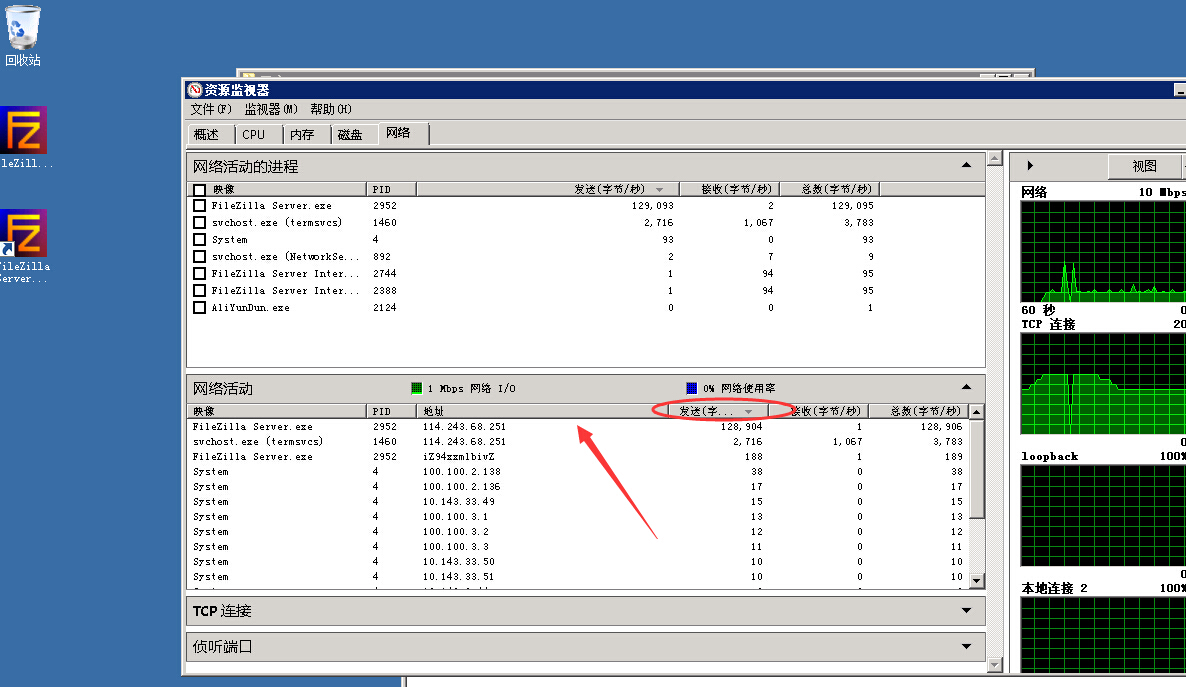The height and width of the screenshot is (687, 1186).
Task: Switch to the CPU tab
Action: (x=254, y=134)
